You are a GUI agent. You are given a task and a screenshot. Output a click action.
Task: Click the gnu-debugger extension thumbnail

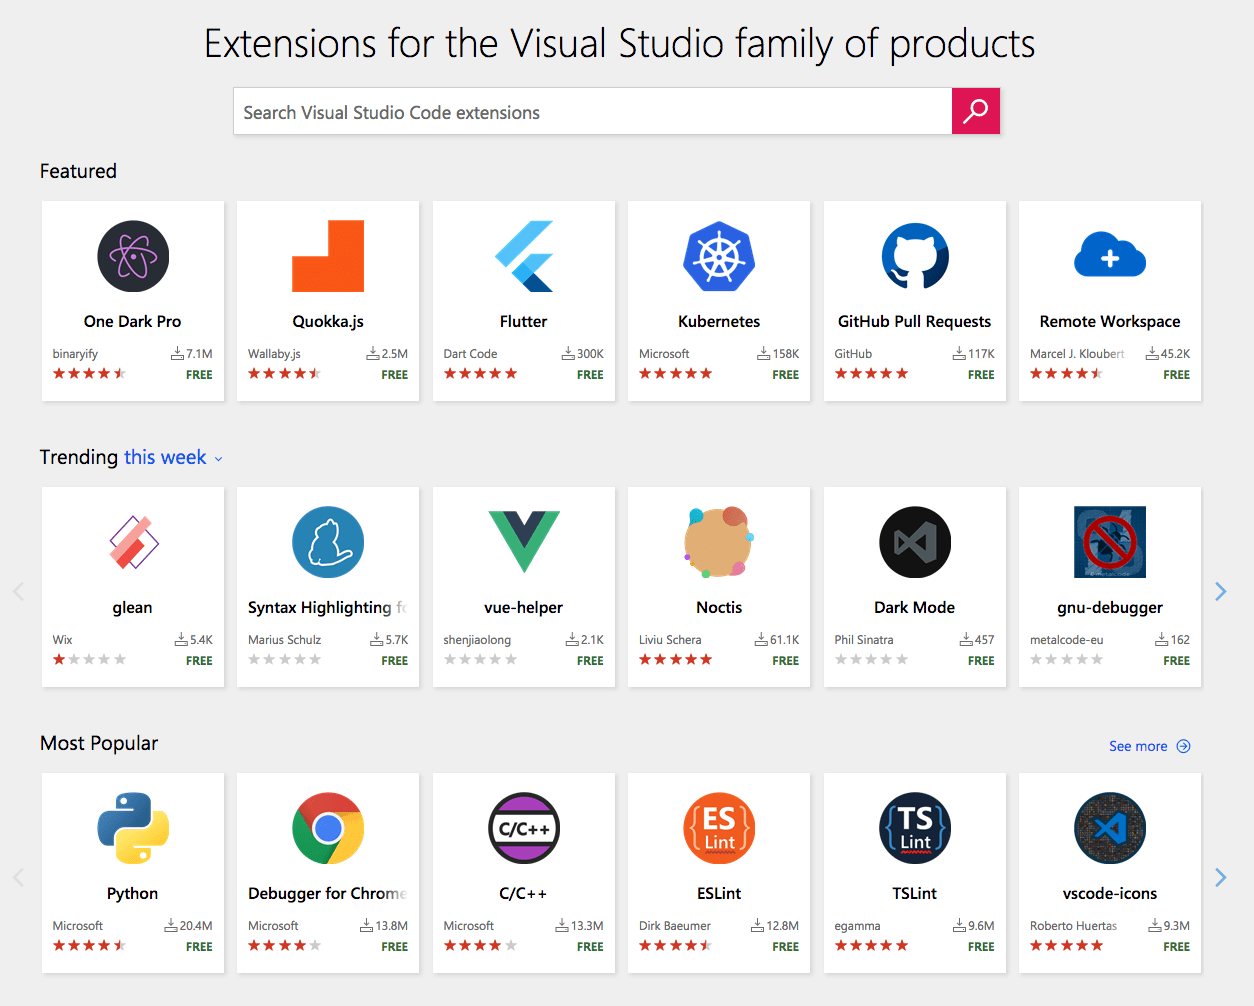point(1110,542)
